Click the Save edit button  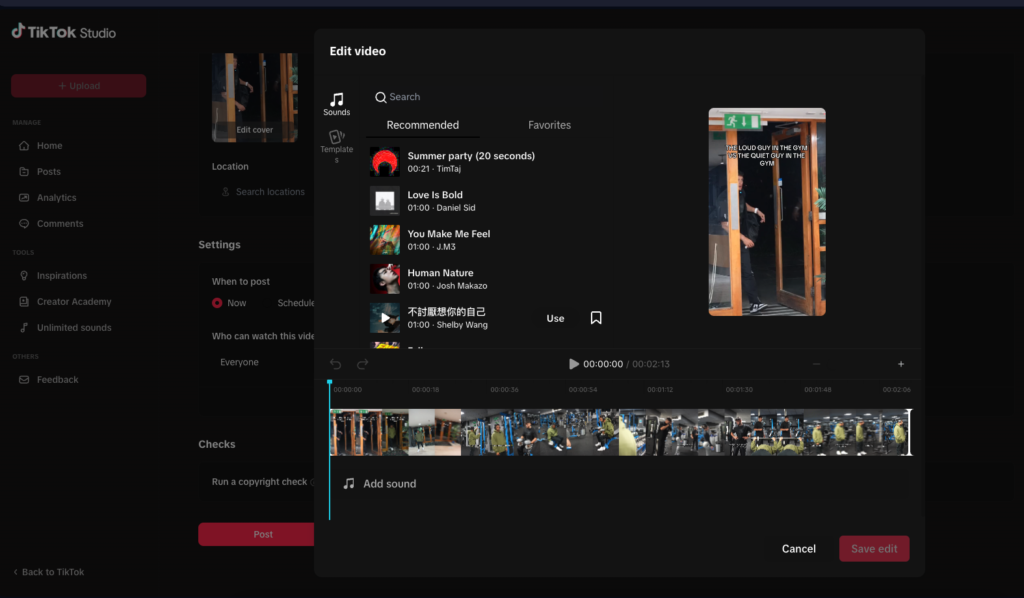click(874, 549)
